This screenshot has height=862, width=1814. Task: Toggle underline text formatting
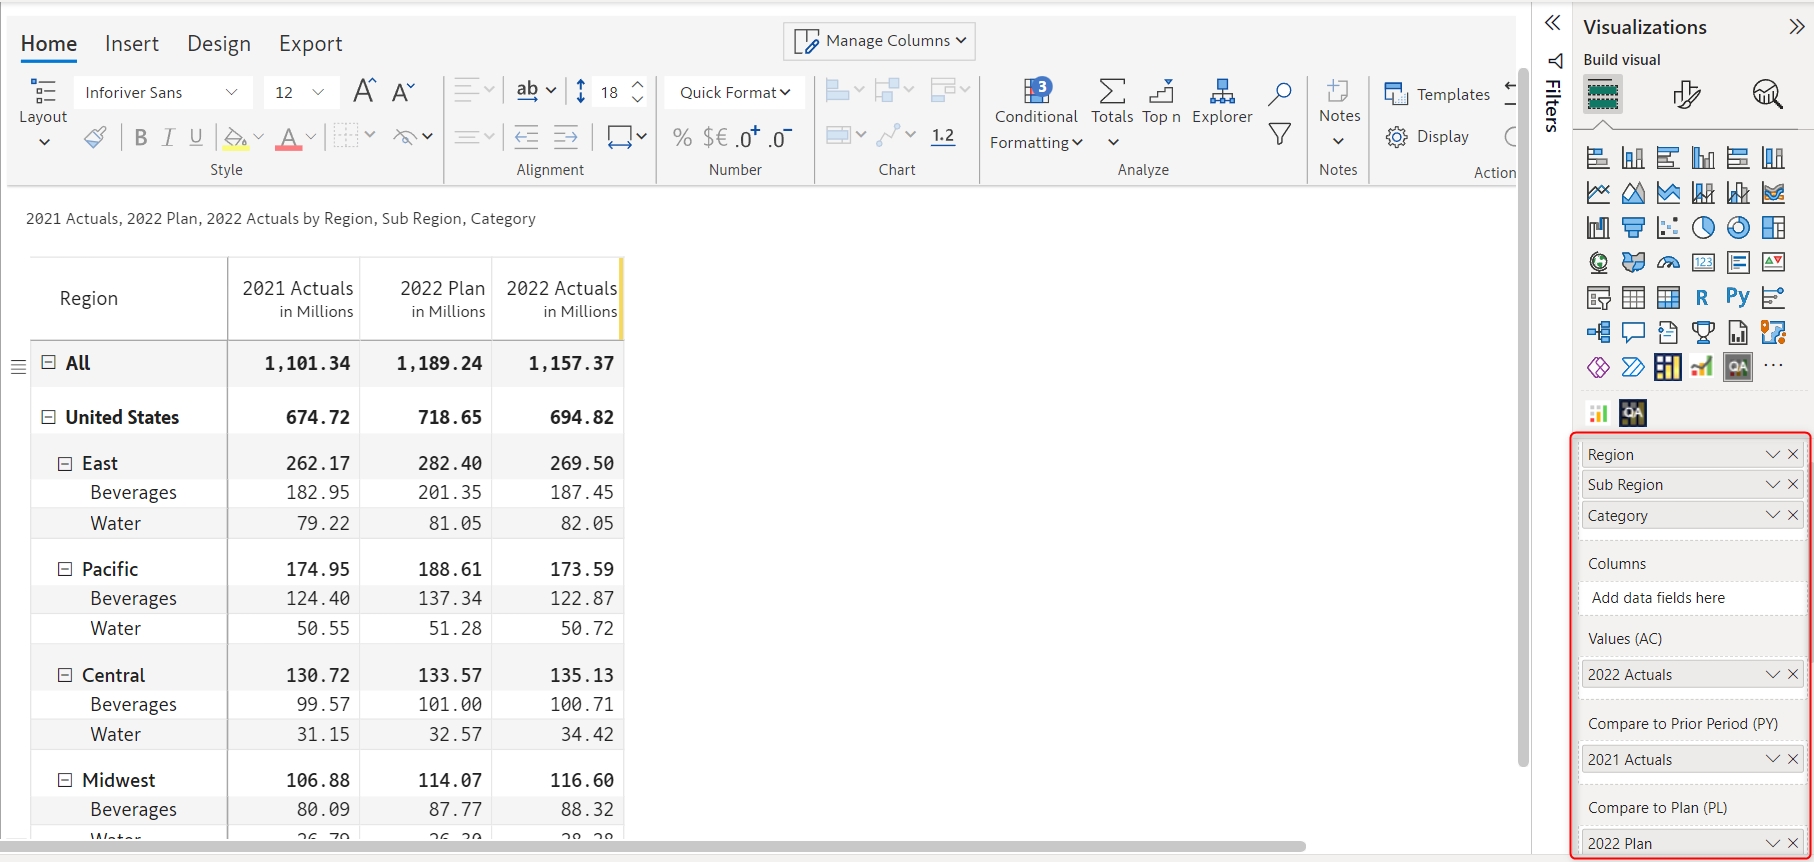point(196,137)
